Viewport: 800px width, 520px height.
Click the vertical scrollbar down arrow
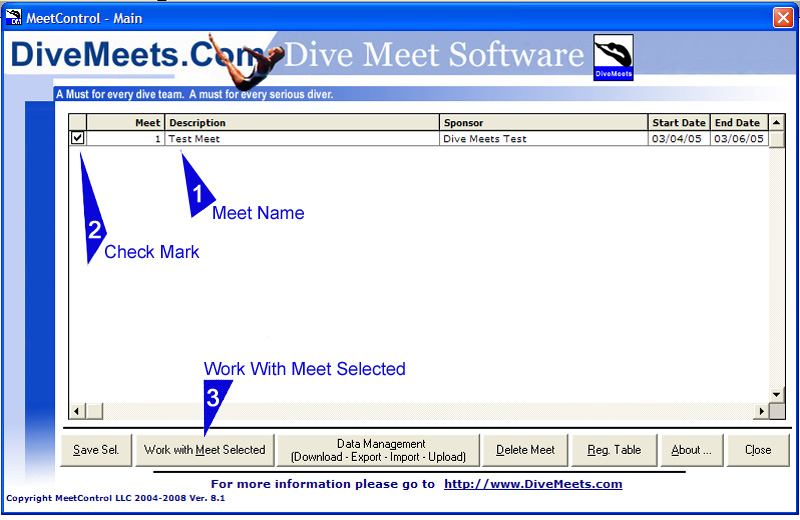pyautogui.click(x=777, y=394)
